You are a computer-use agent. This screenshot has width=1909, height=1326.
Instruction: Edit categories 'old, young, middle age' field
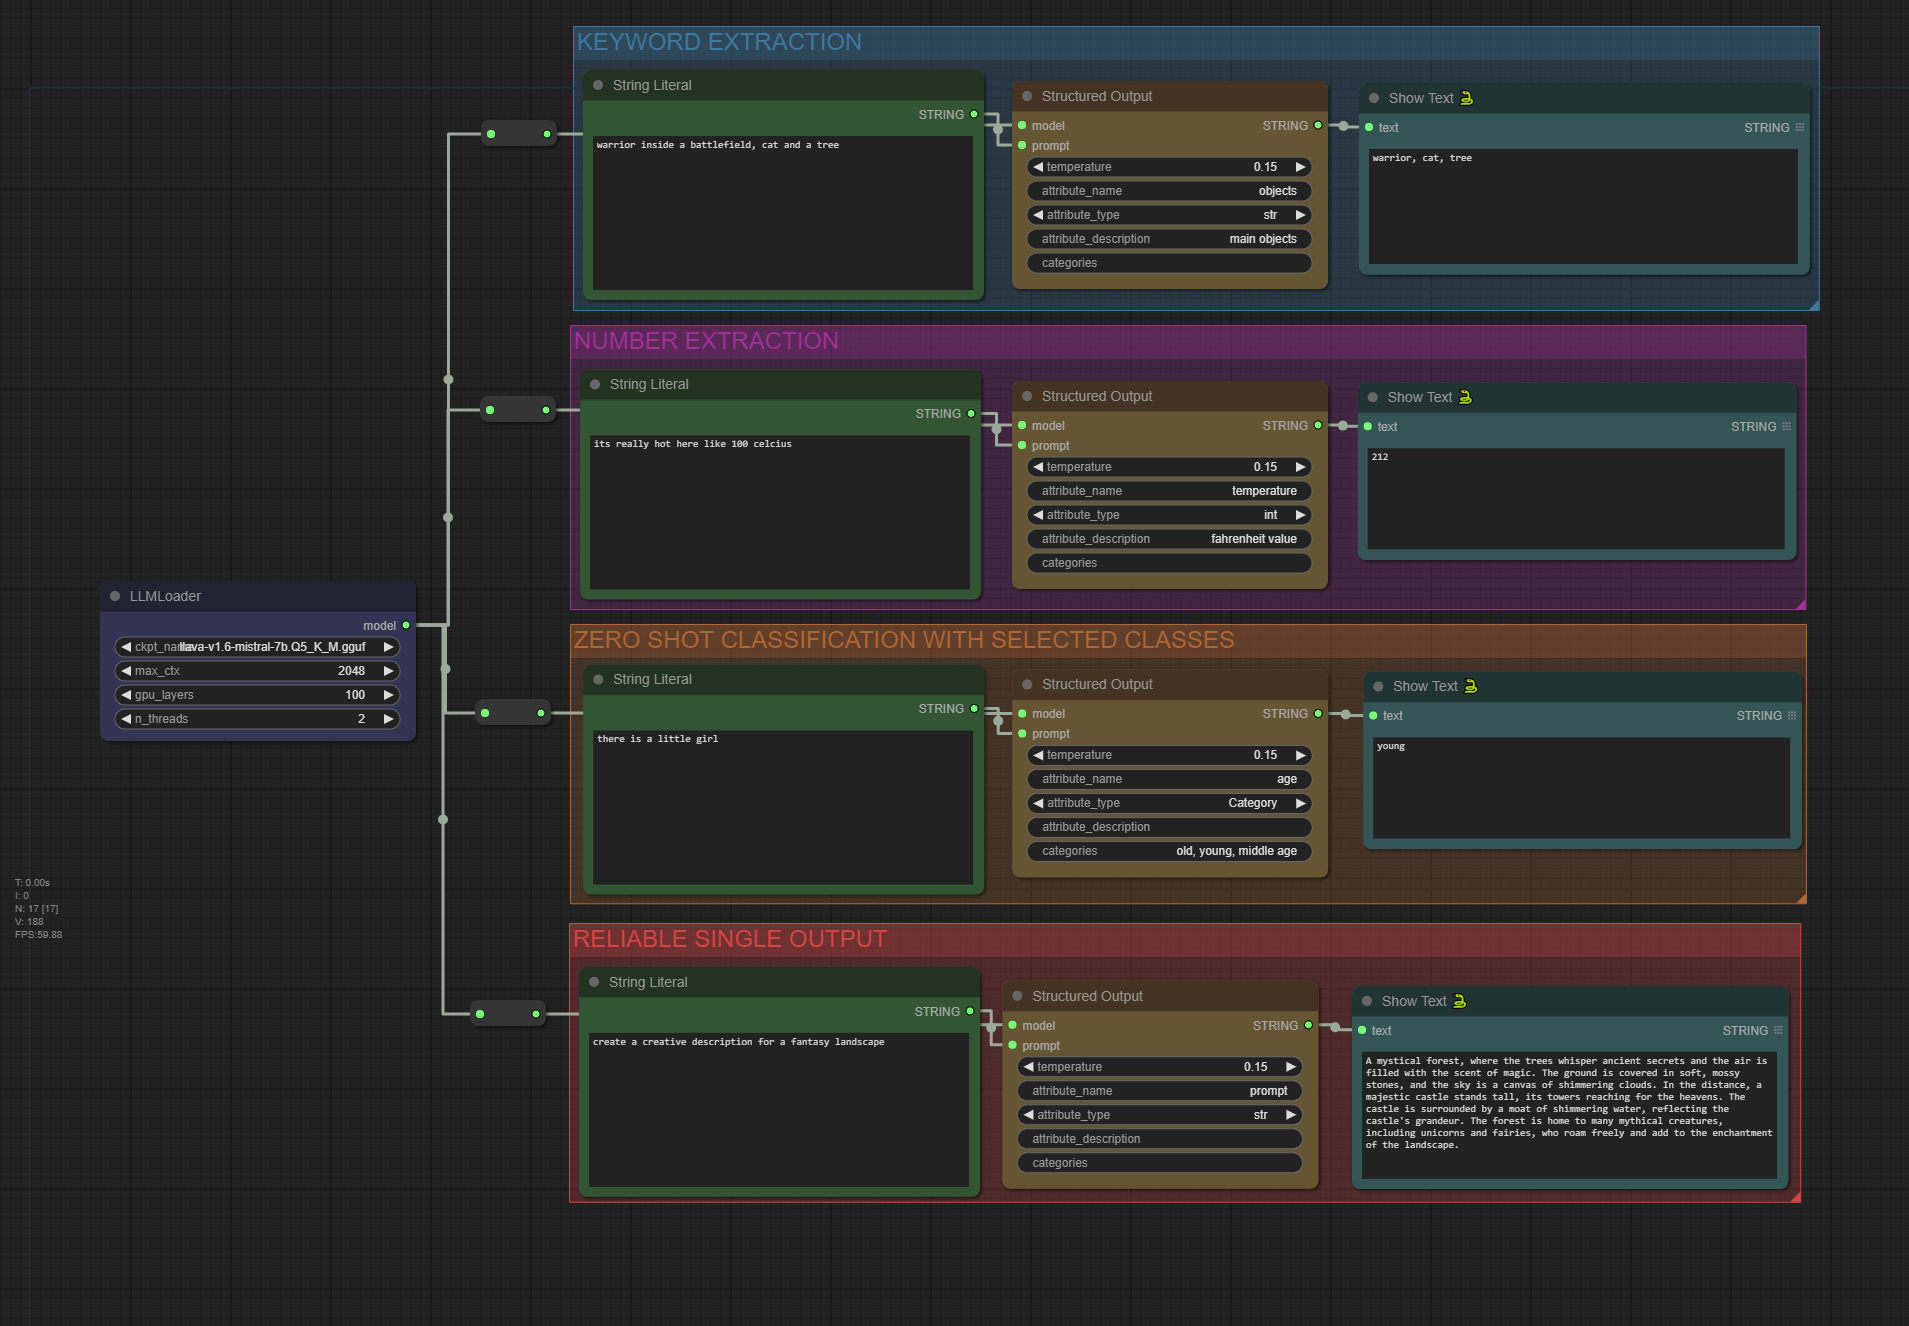coord(1169,851)
